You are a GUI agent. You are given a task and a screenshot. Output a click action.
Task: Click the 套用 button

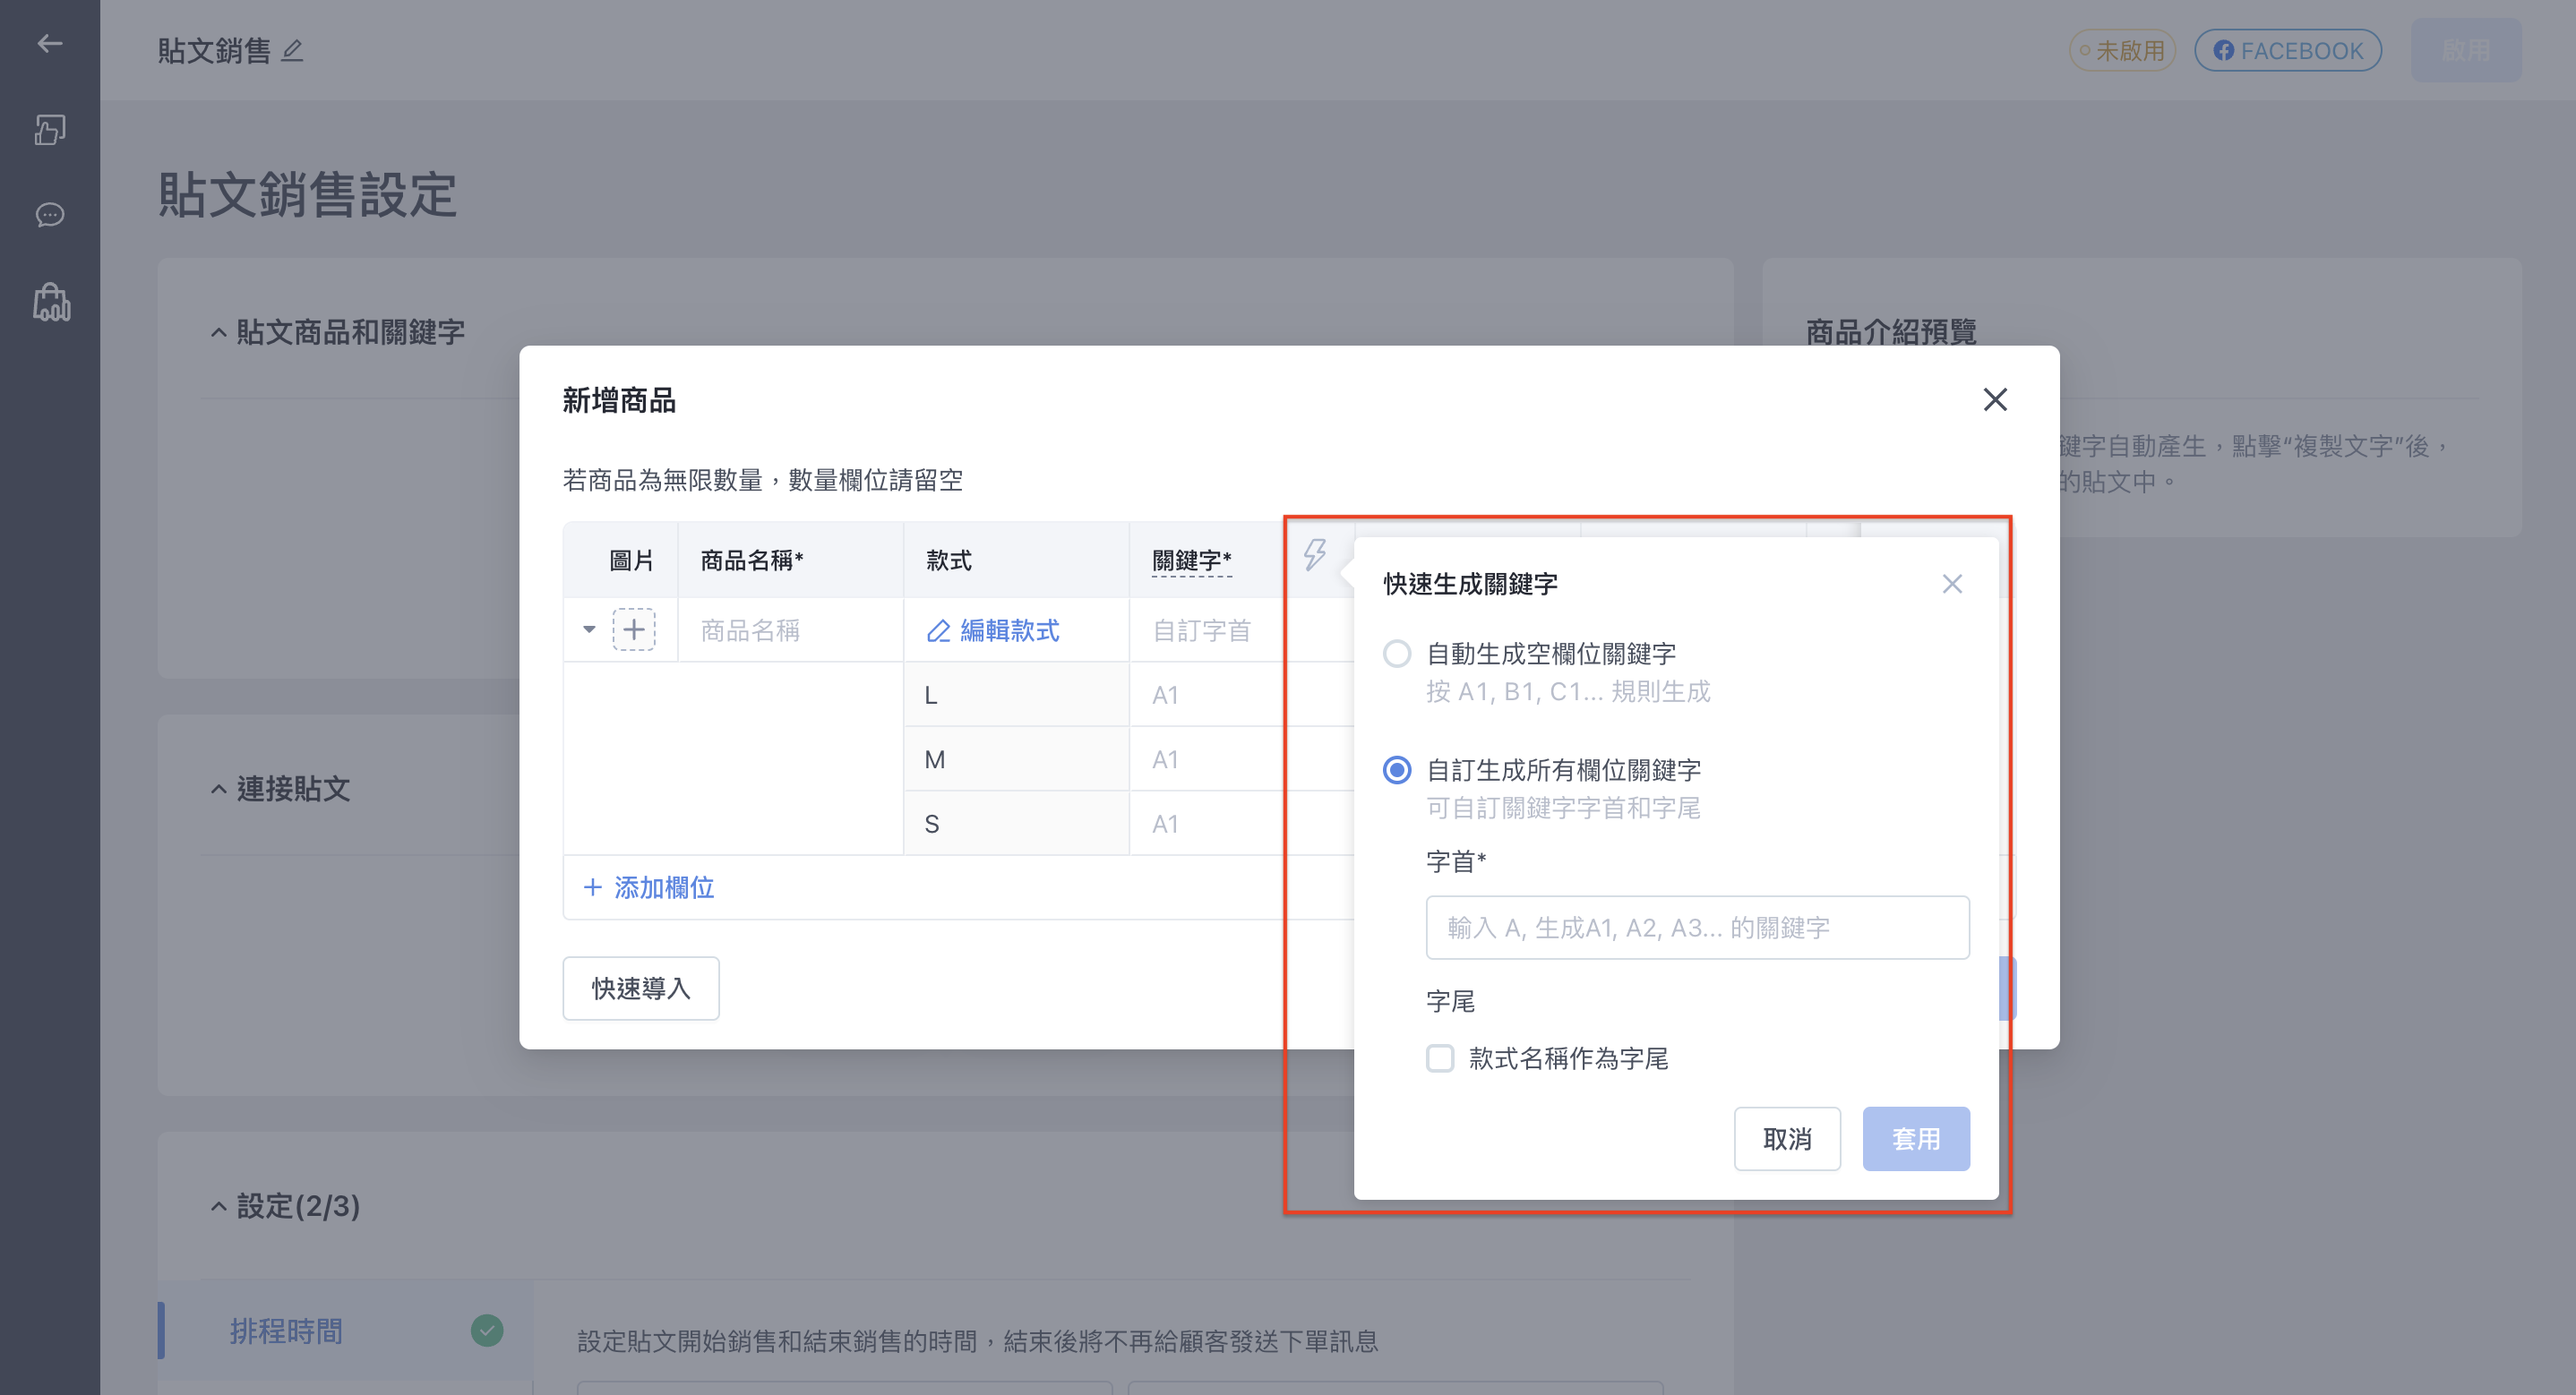1916,1139
